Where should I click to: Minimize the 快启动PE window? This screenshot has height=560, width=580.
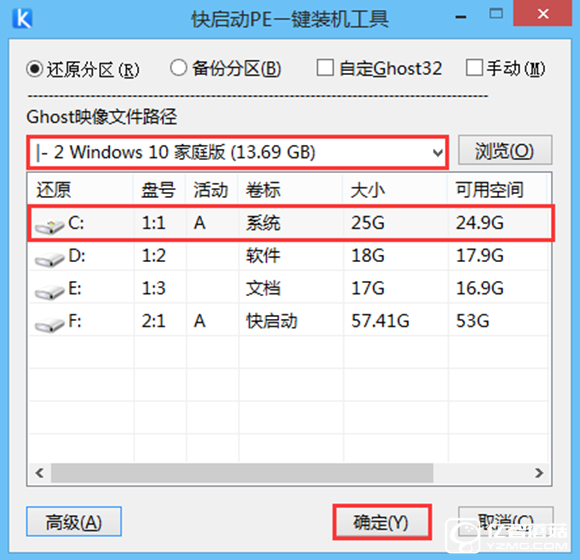click(461, 17)
